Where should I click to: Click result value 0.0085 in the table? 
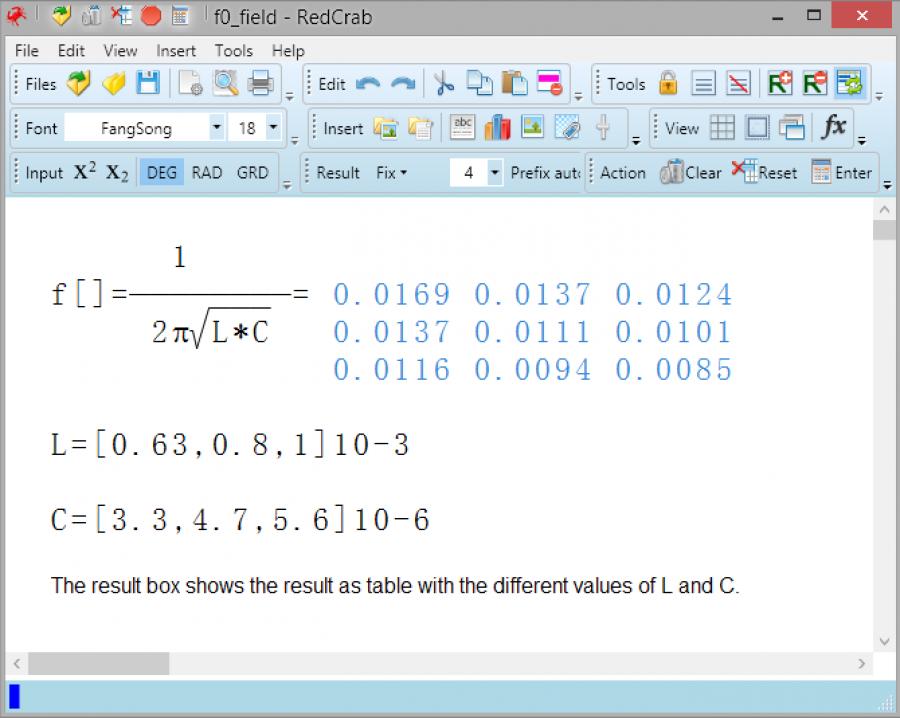(x=674, y=370)
